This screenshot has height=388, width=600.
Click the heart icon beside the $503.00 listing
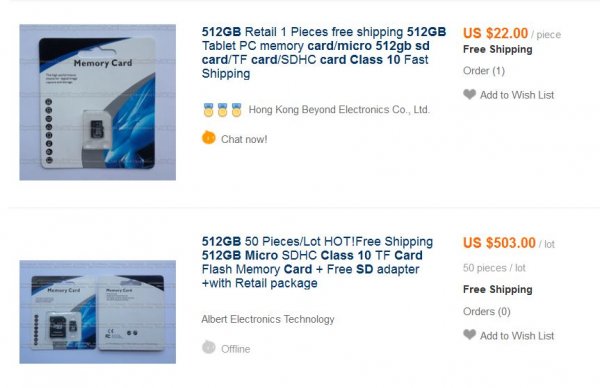[x=470, y=335]
